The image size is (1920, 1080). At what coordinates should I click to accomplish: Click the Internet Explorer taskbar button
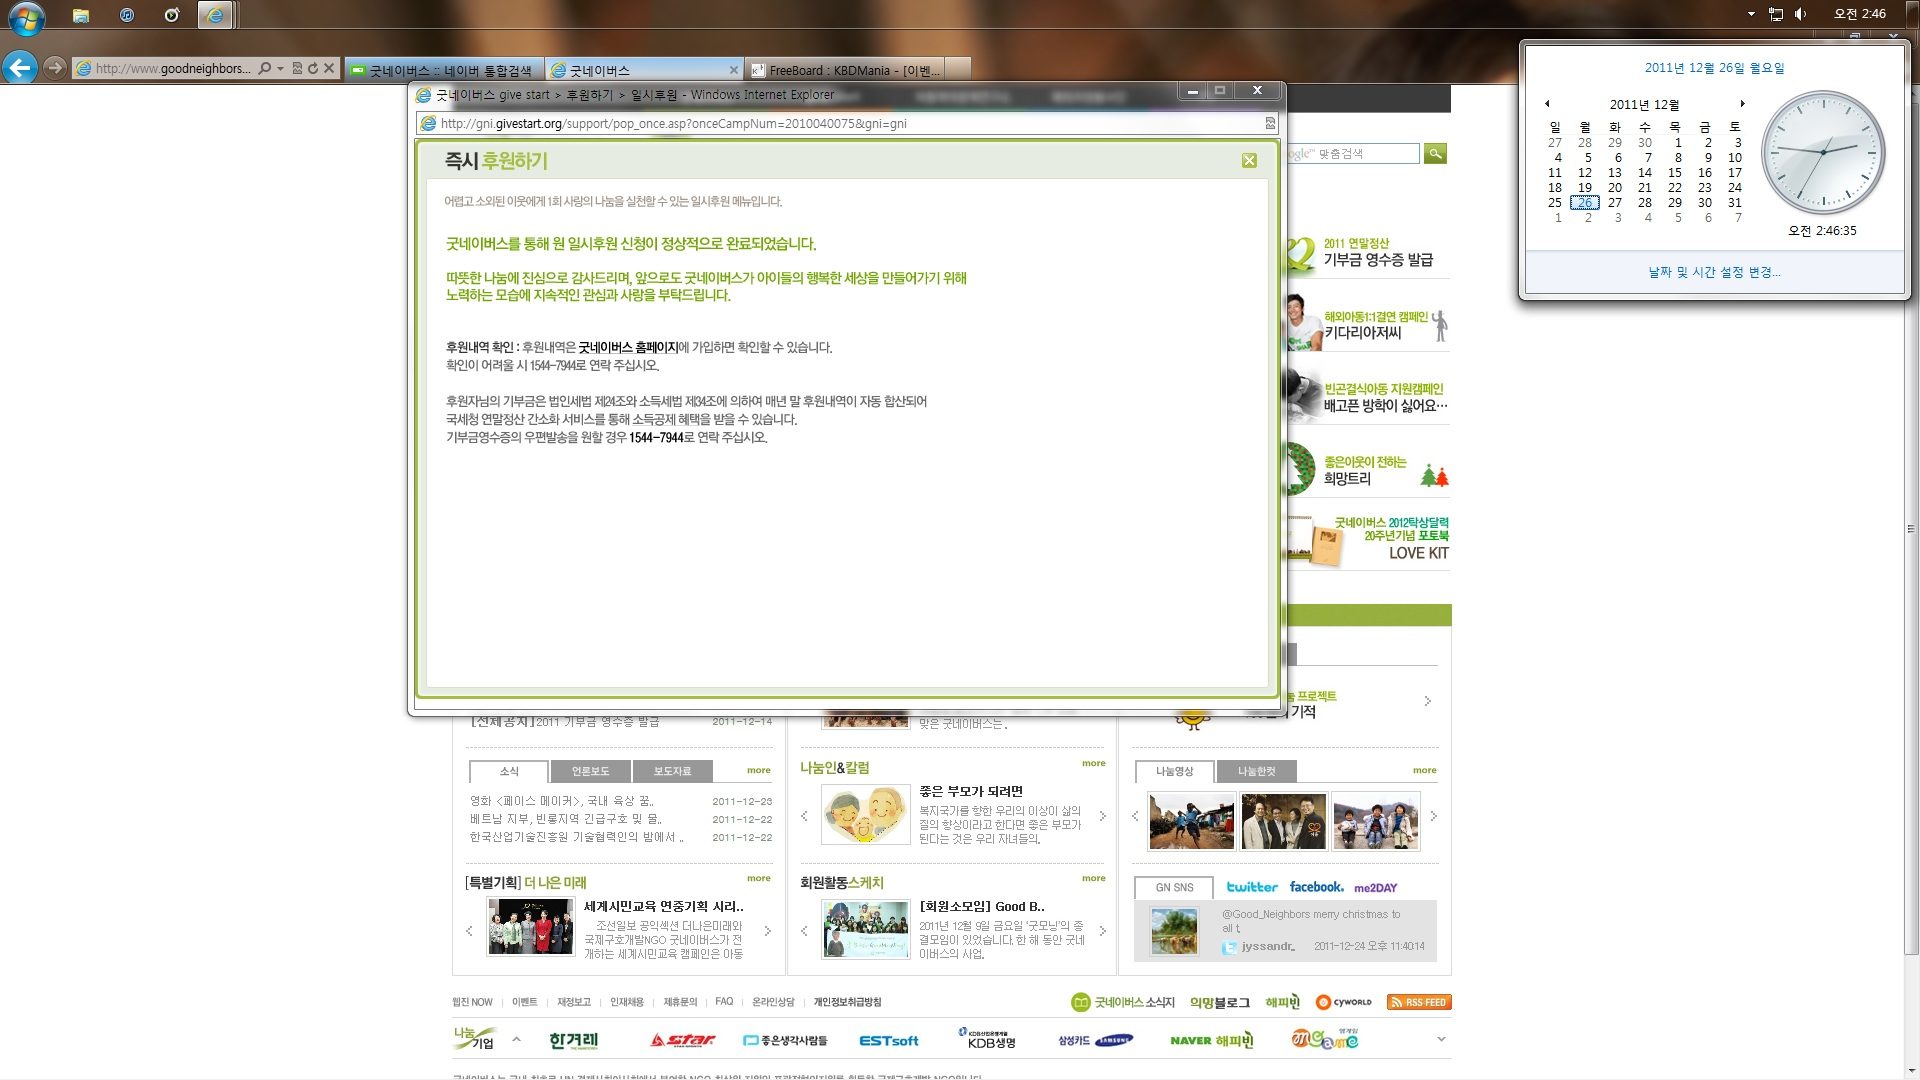(215, 15)
